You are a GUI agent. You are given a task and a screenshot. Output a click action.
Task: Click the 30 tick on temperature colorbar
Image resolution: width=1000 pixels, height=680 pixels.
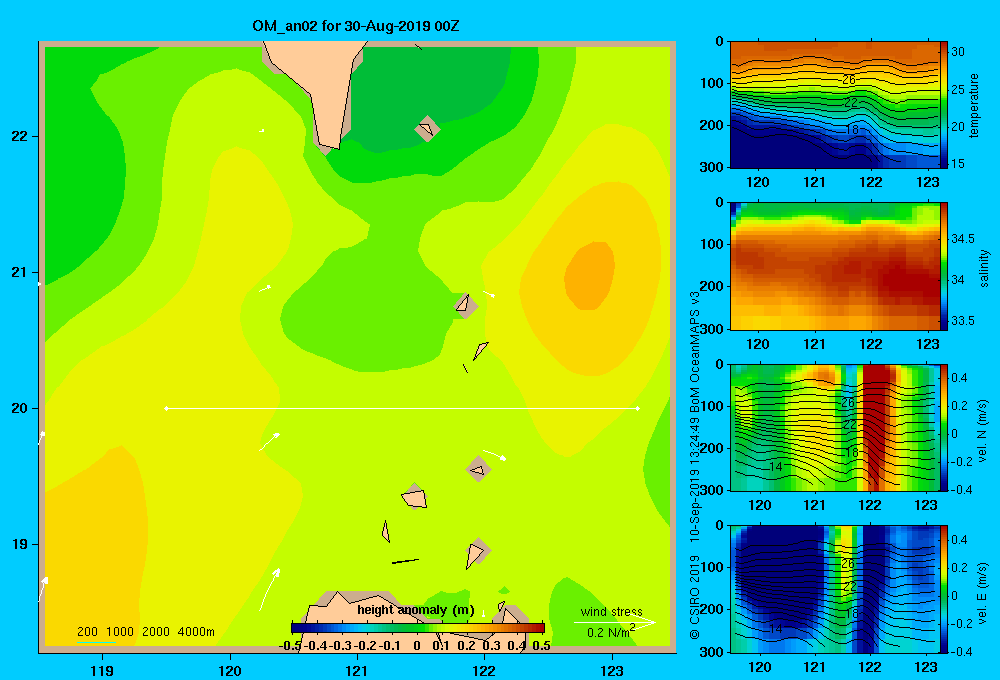pos(958,52)
